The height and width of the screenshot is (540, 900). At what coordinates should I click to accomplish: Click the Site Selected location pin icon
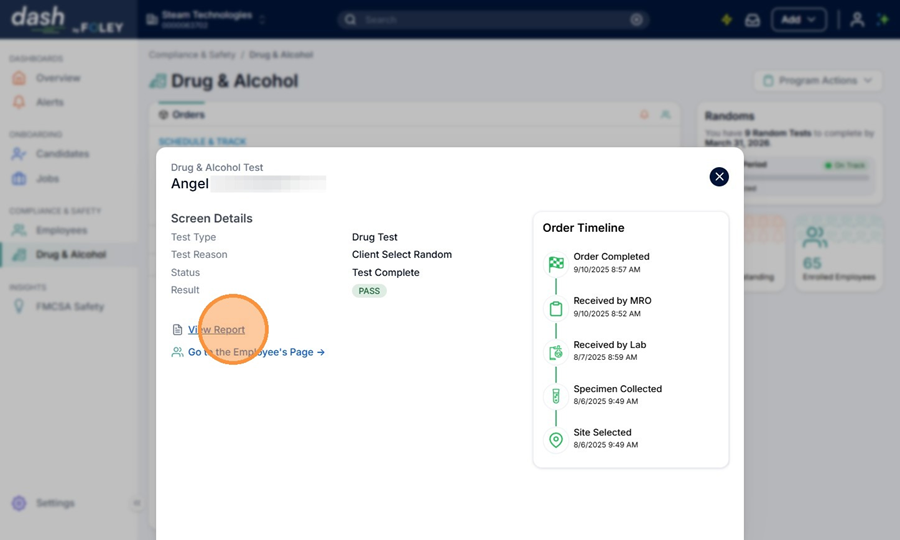coord(556,440)
